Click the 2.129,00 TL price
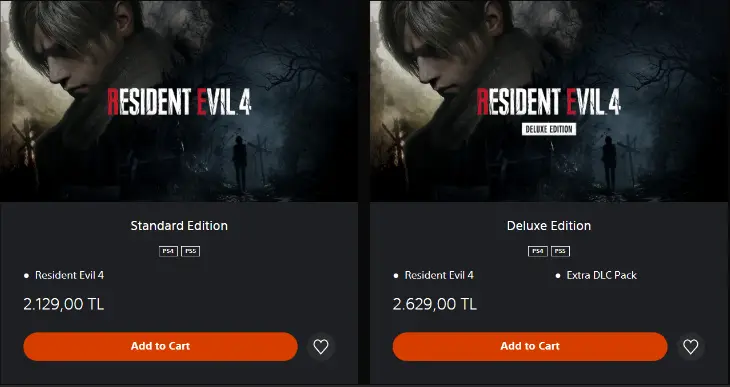 pyautogui.click(x=64, y=305)
